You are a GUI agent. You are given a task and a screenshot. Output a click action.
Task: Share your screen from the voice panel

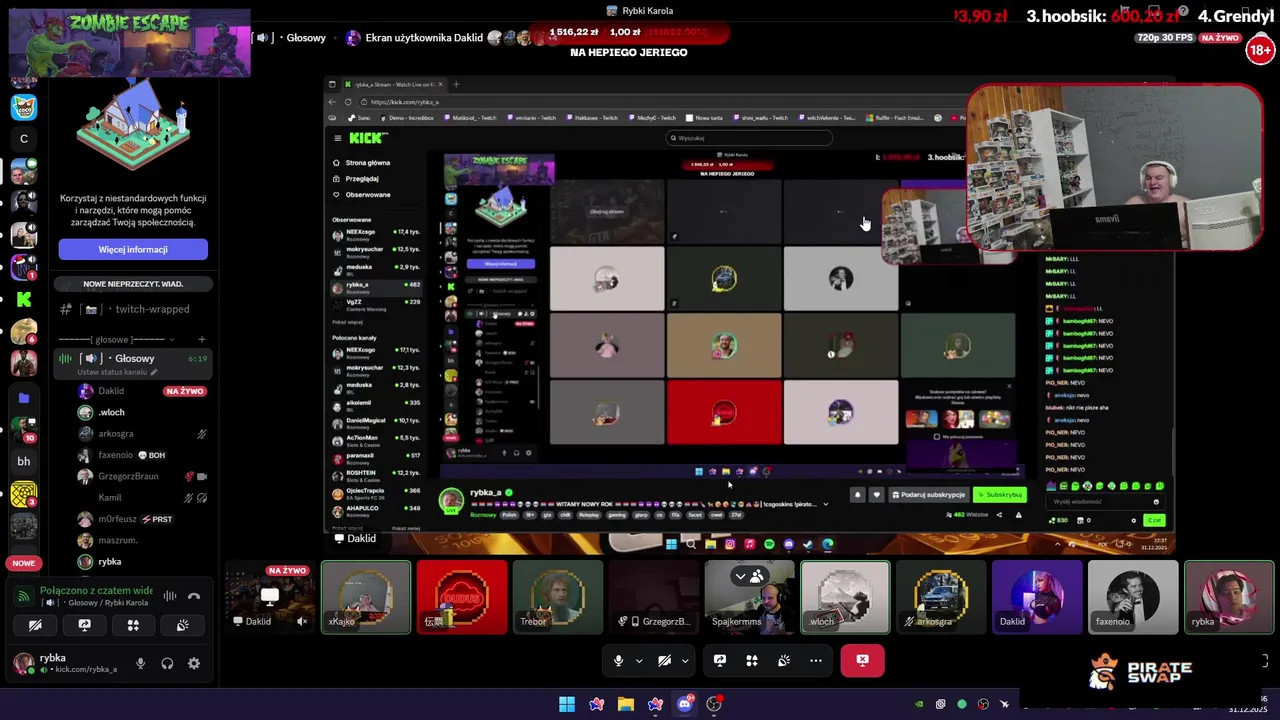pos(84,625)
